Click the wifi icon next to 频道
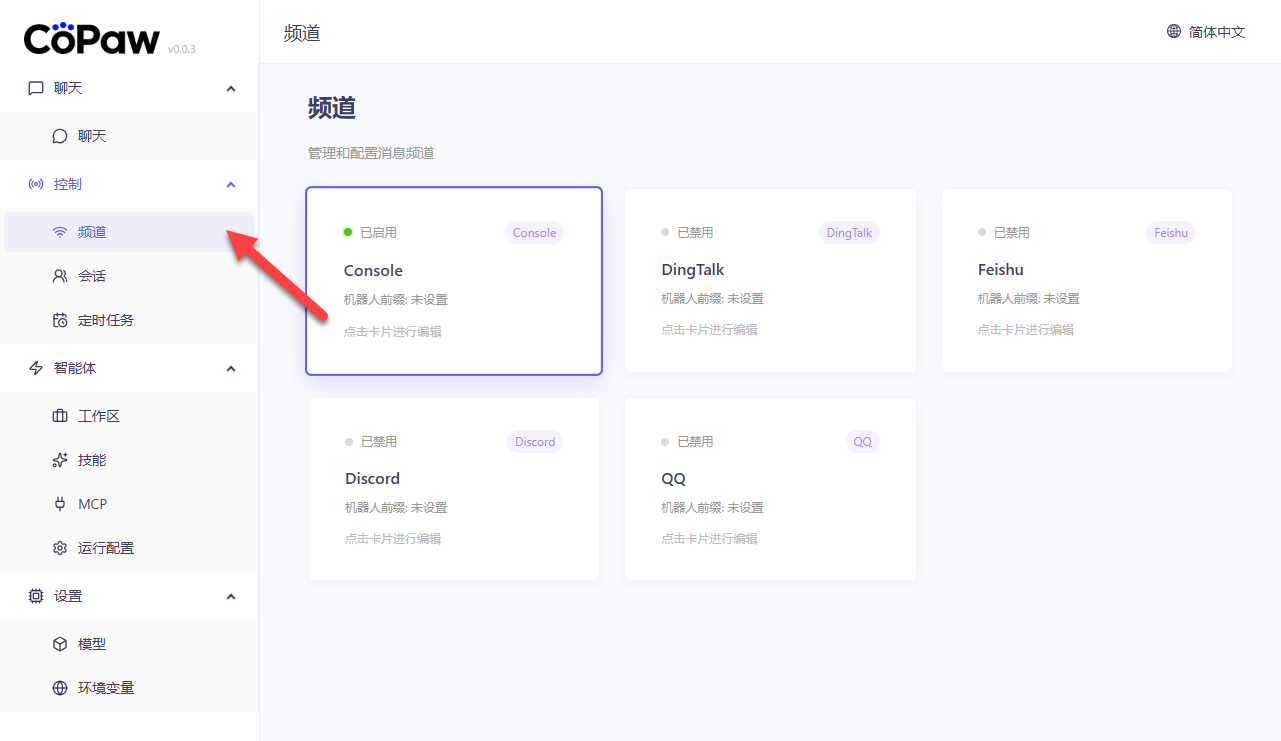 coord(60,232)
